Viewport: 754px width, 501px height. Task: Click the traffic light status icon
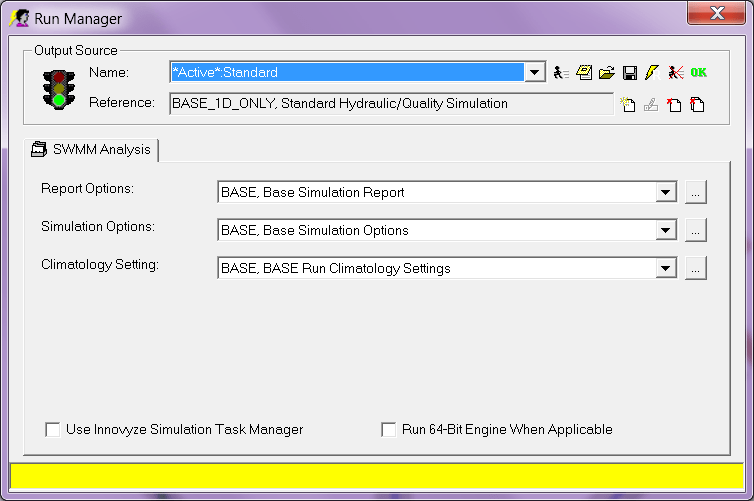point(59,89)
